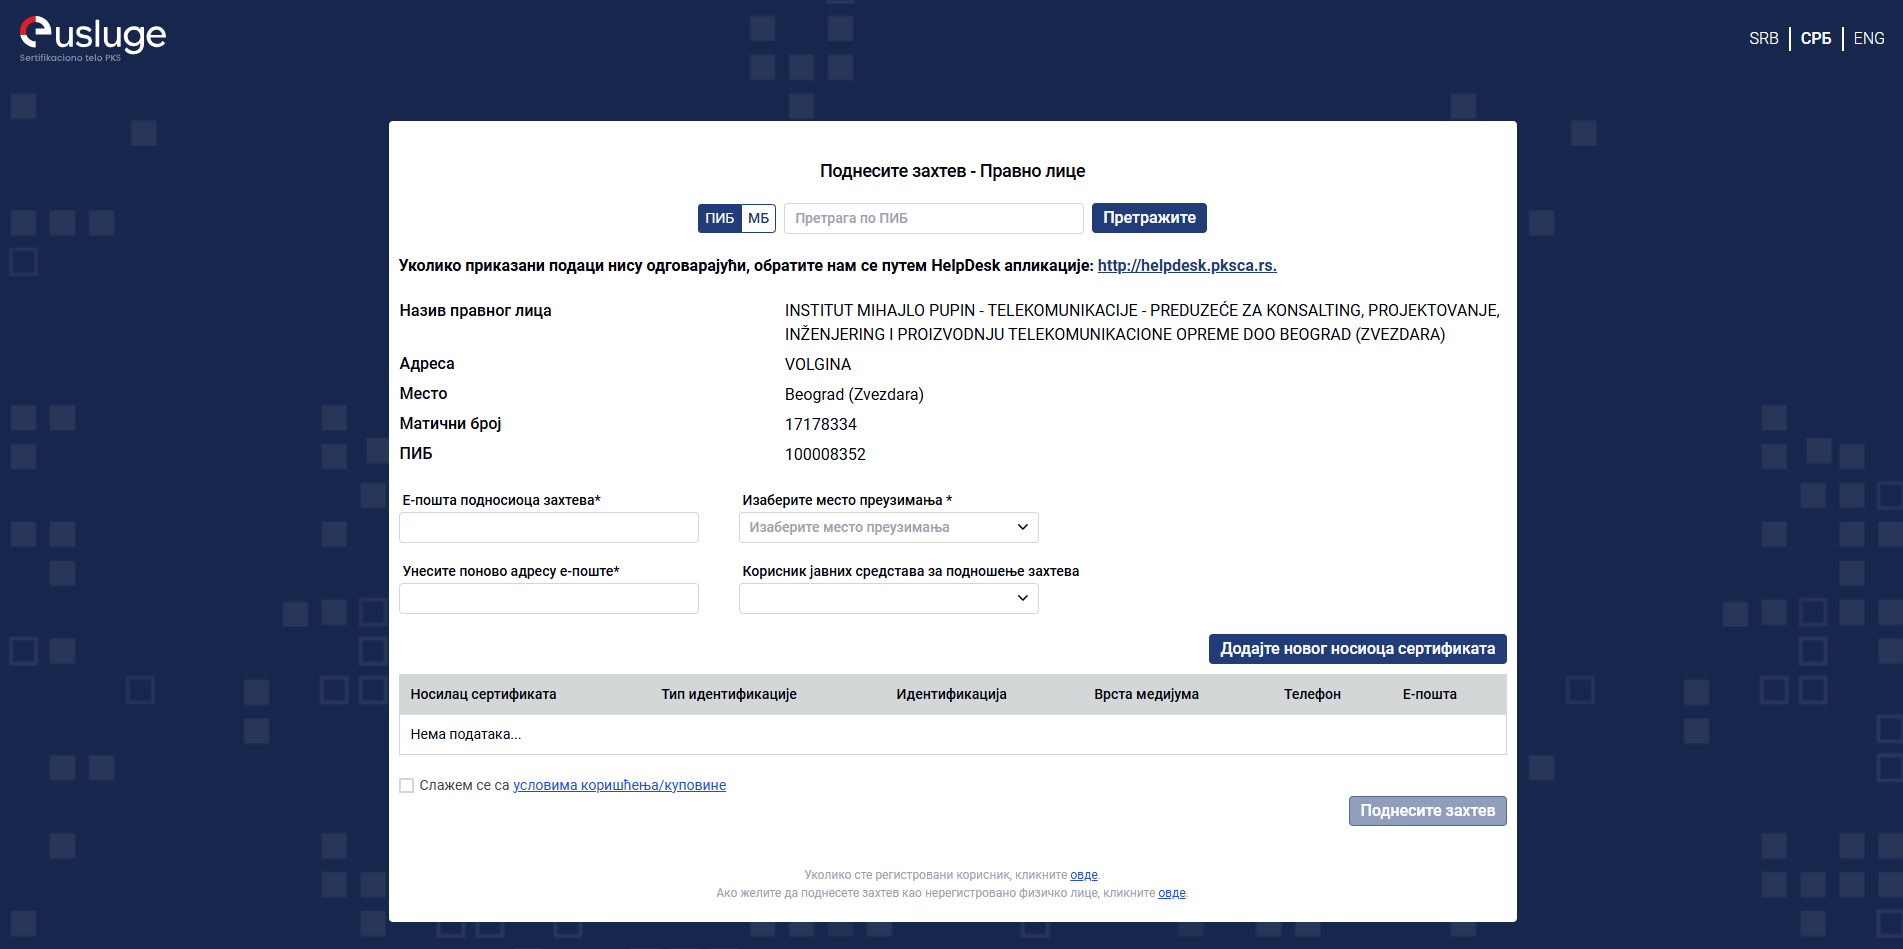The width and height of the screenshot is (1903, 949).
Task: Click the Е-пошта column header
Action: click(1429, 695)
